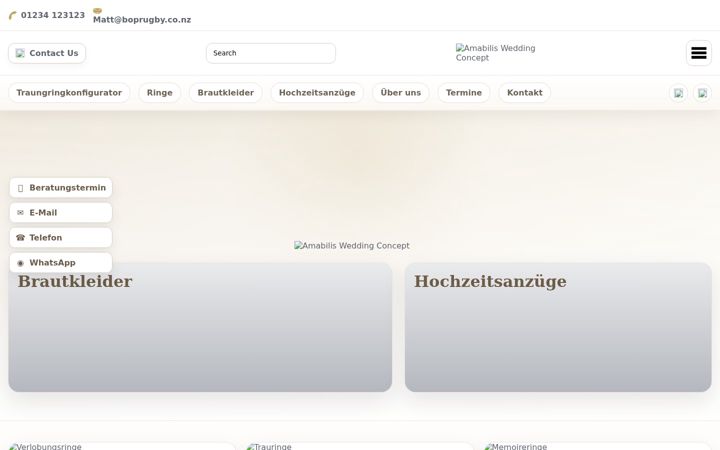Open the Hochzeitsanzüge menu item

317,93
